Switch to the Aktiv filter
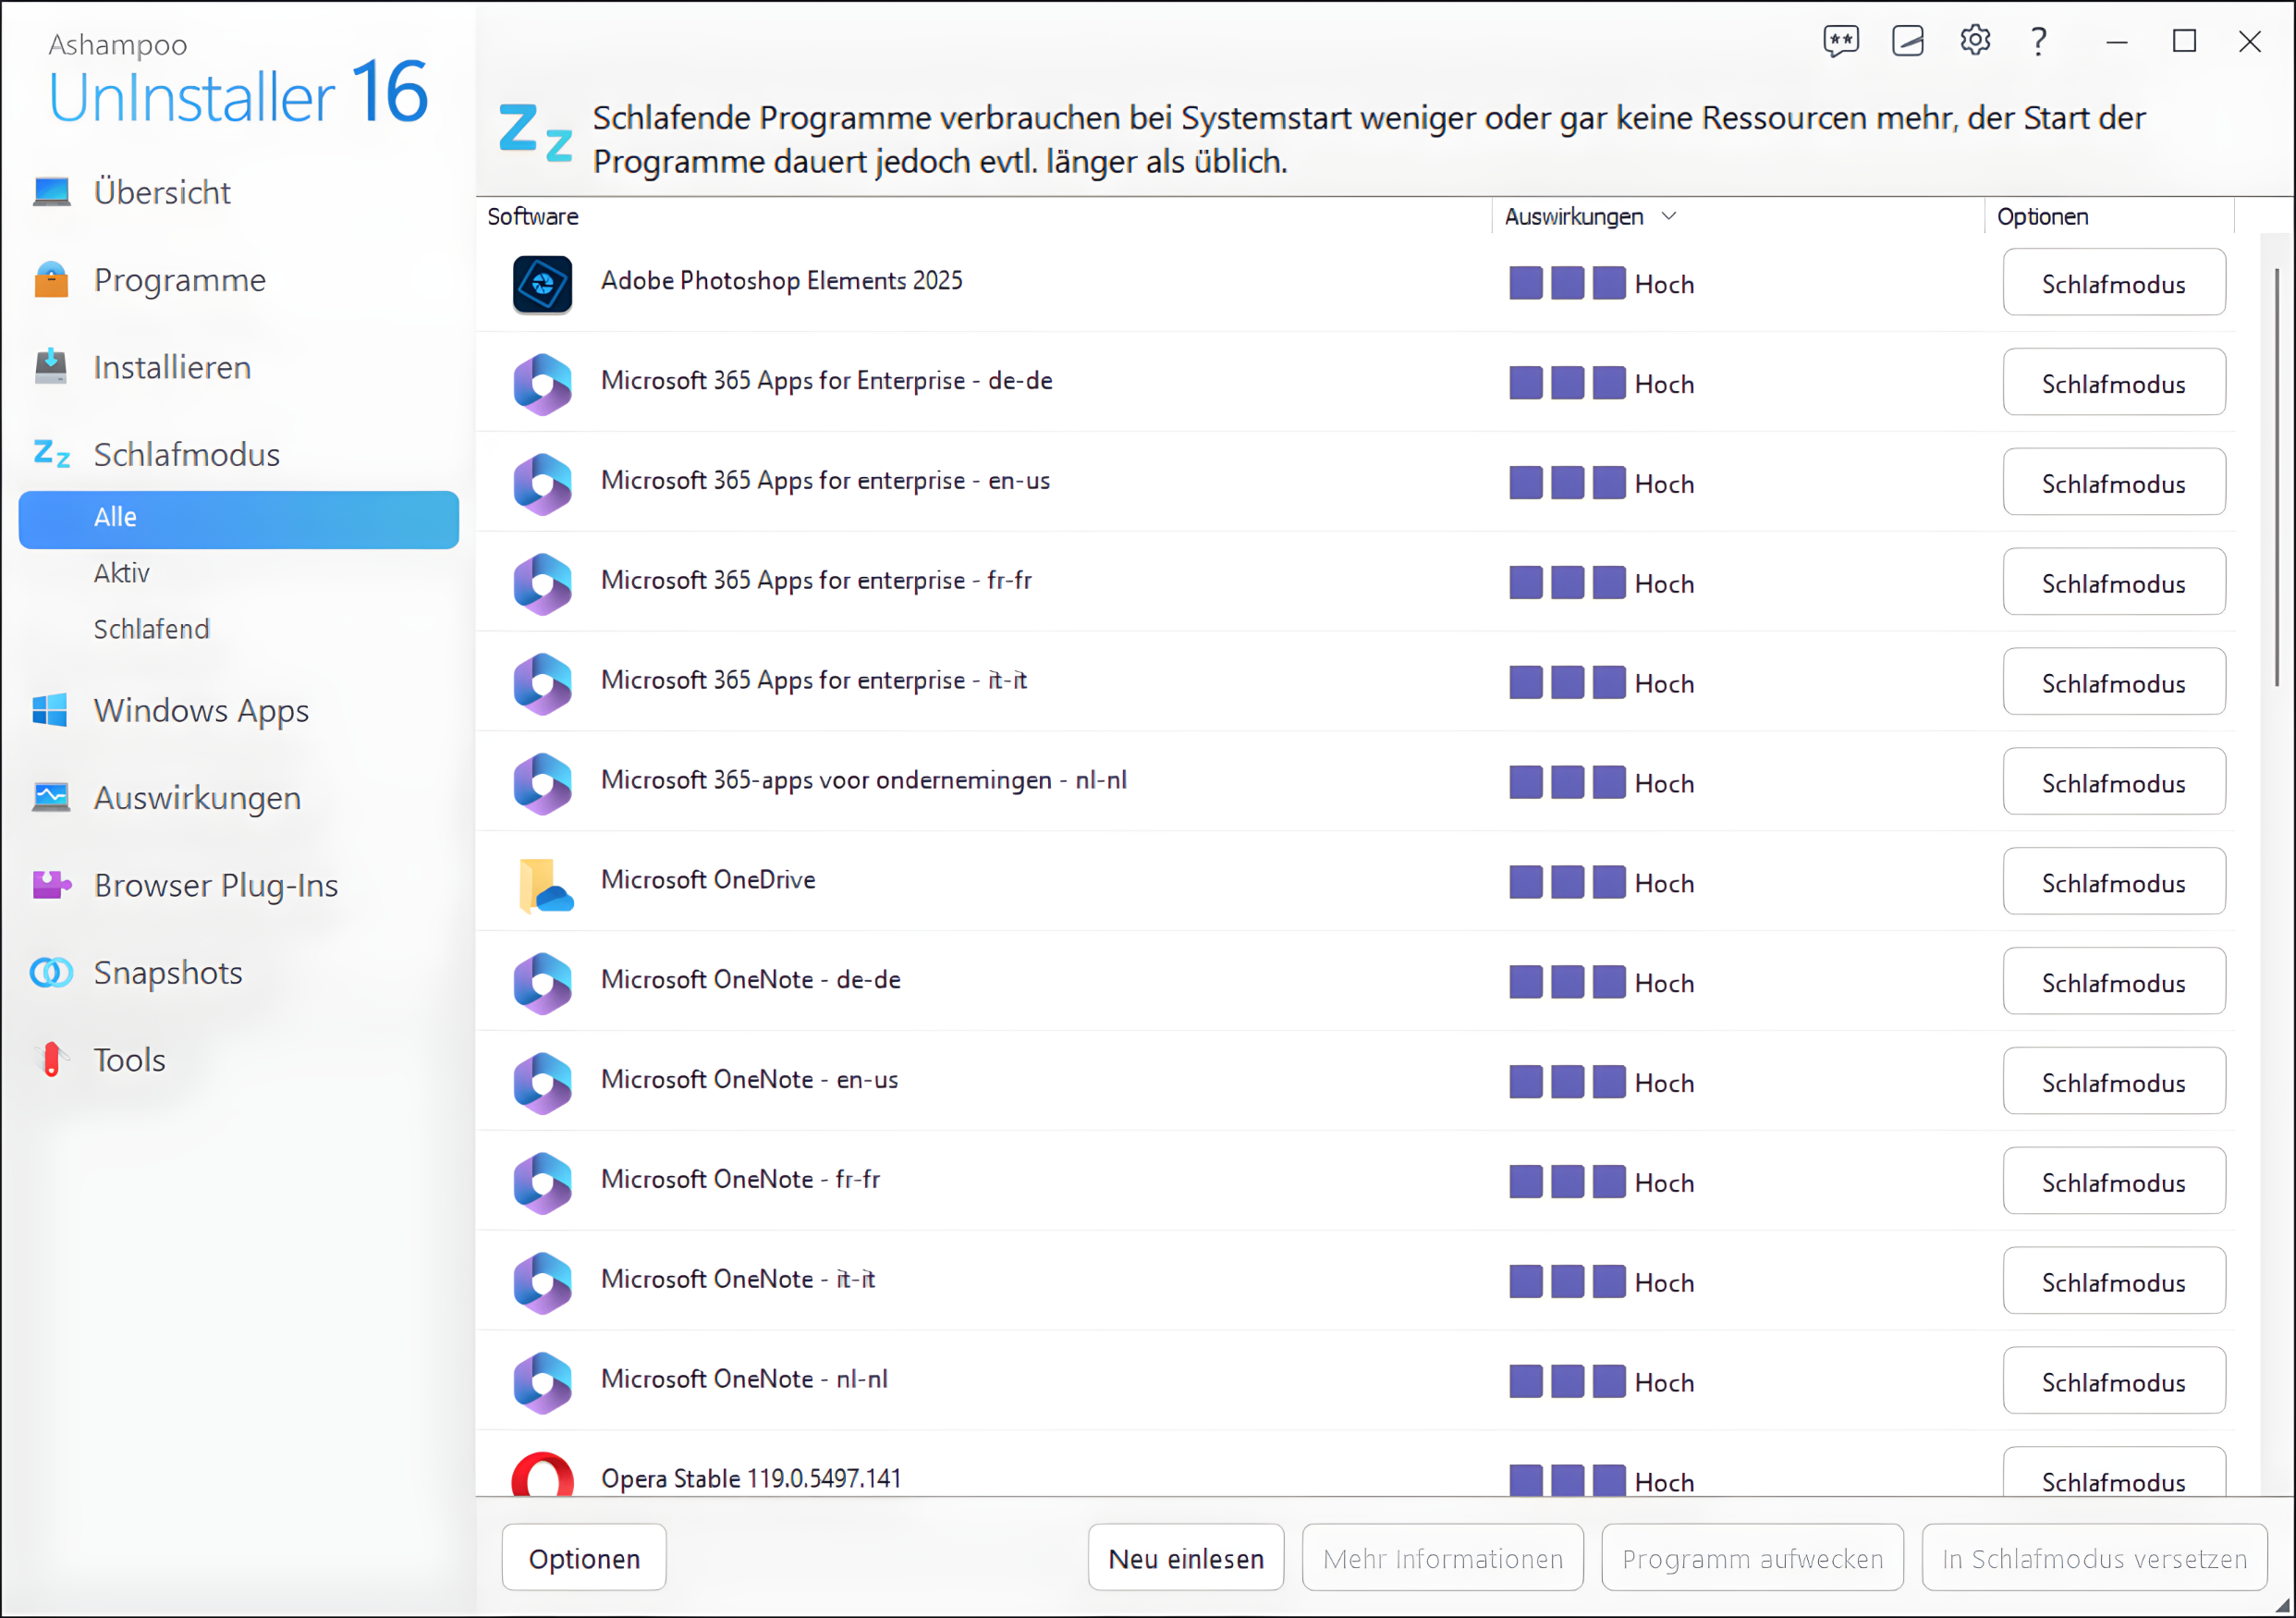Image resolution: width=2296 pixels, height=1618 pixels. coord(122,573)
